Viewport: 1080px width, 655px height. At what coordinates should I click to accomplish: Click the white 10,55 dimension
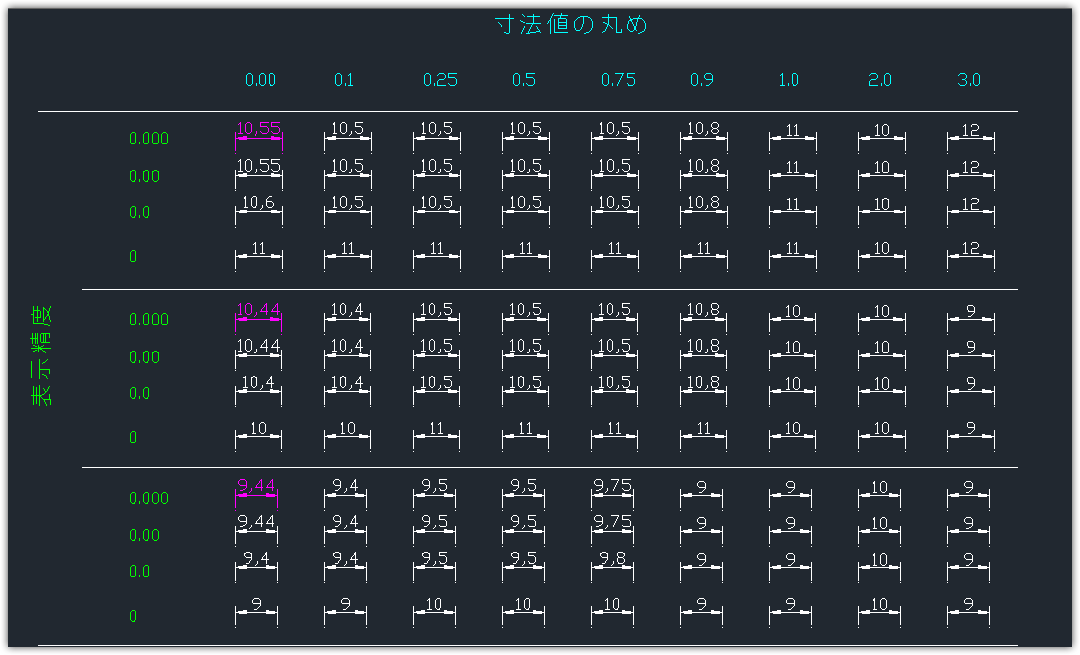(258, 167)
